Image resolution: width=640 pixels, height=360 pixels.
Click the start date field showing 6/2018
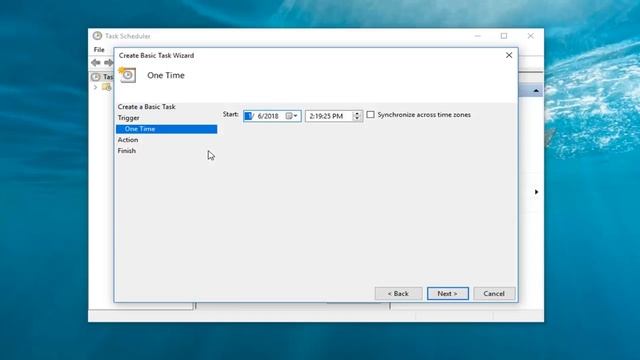272,116
